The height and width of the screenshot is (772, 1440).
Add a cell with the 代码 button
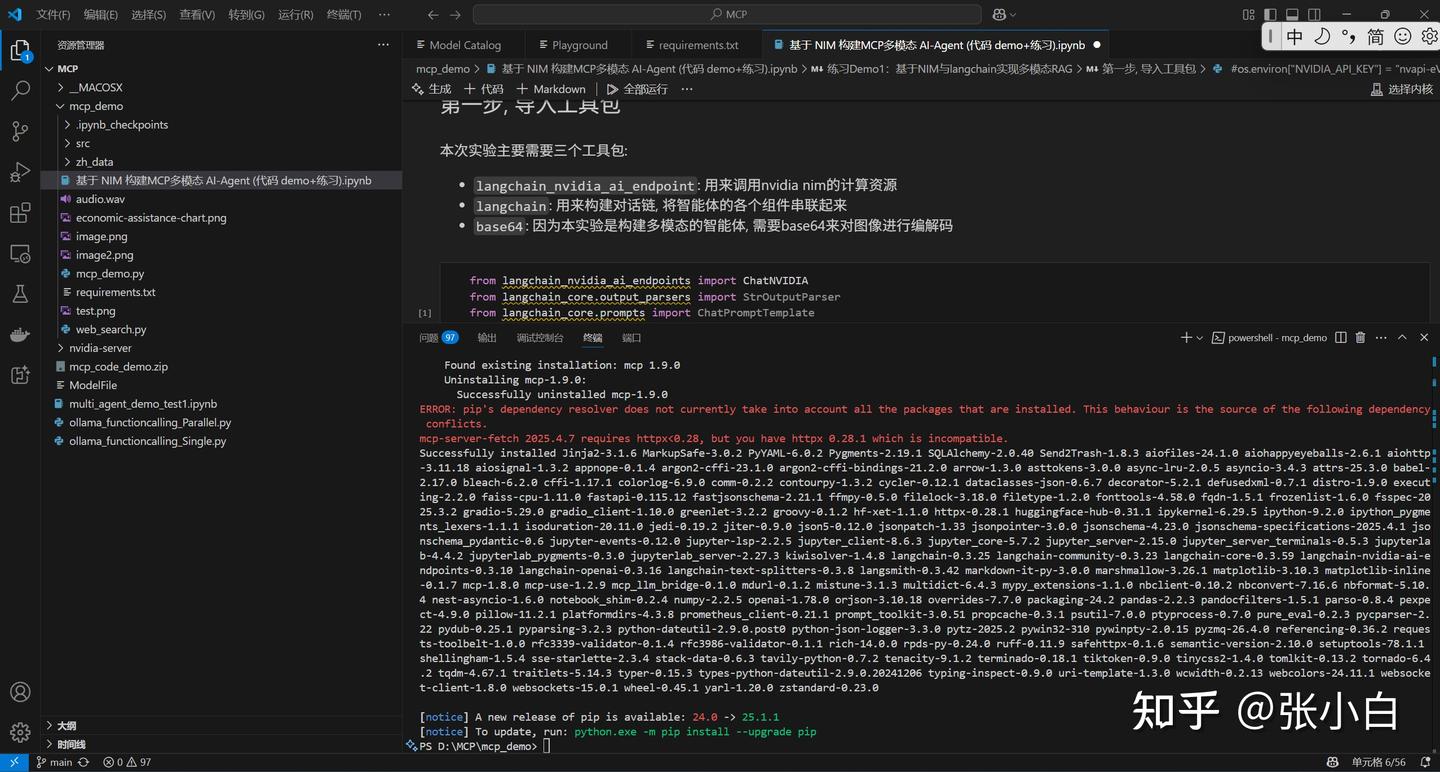point(483,89)
